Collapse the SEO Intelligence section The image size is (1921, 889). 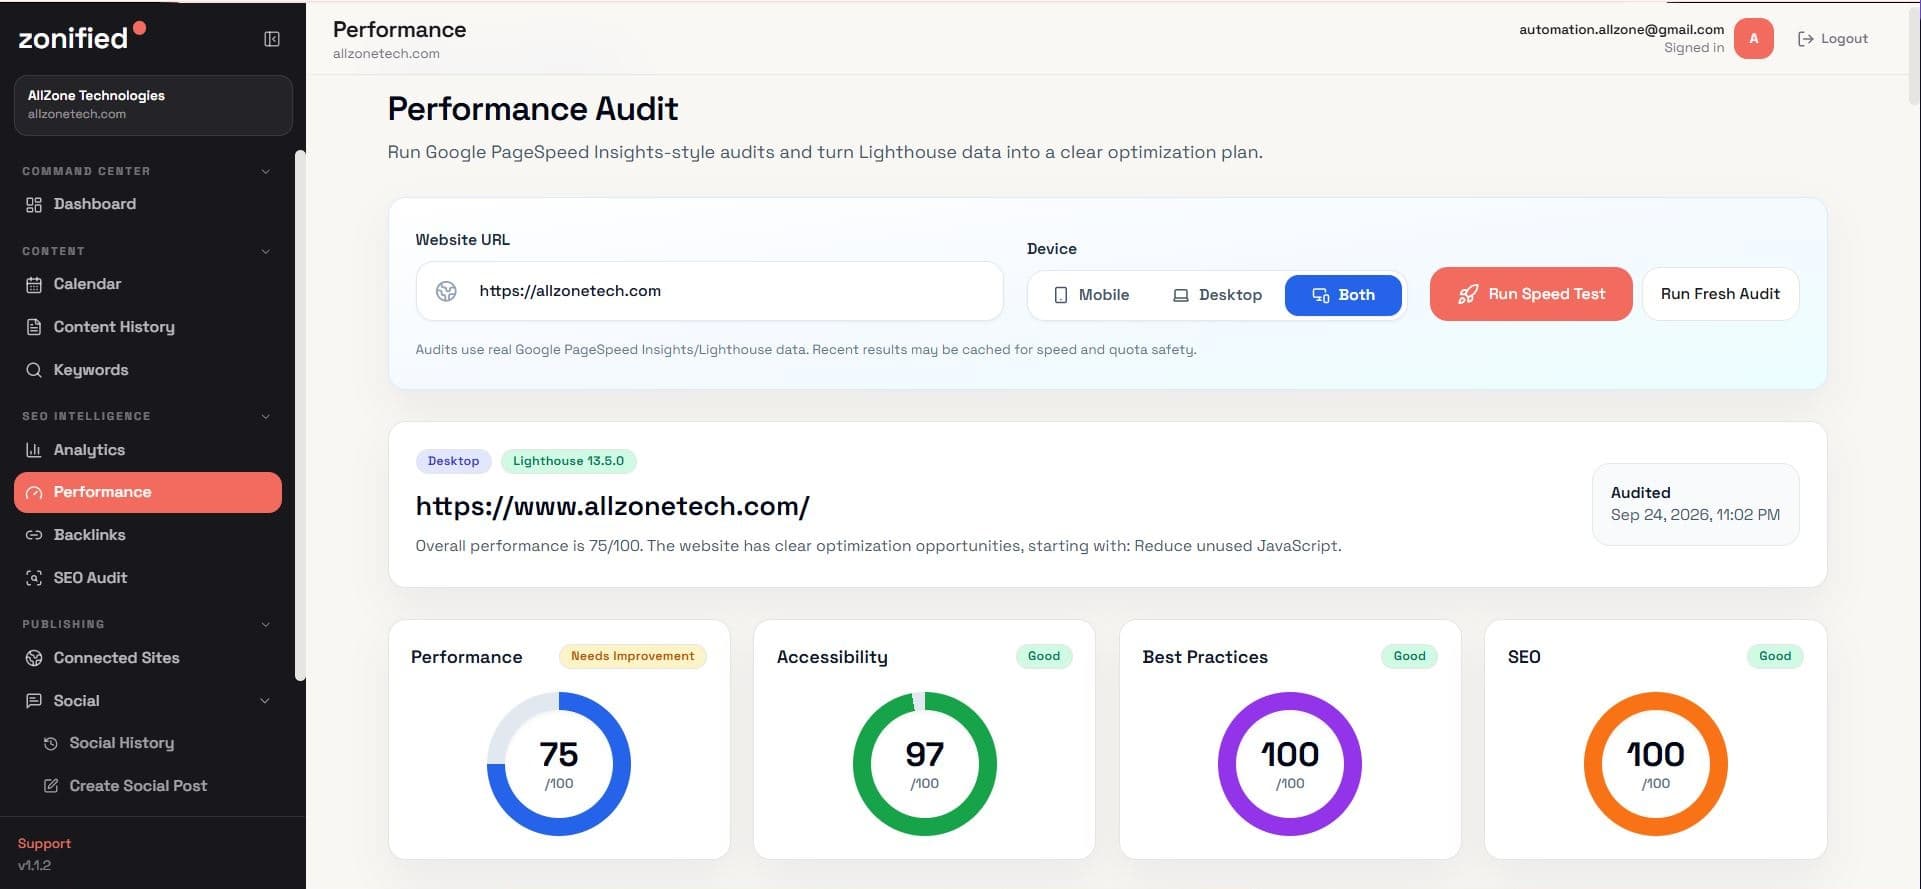click(266, 416)
